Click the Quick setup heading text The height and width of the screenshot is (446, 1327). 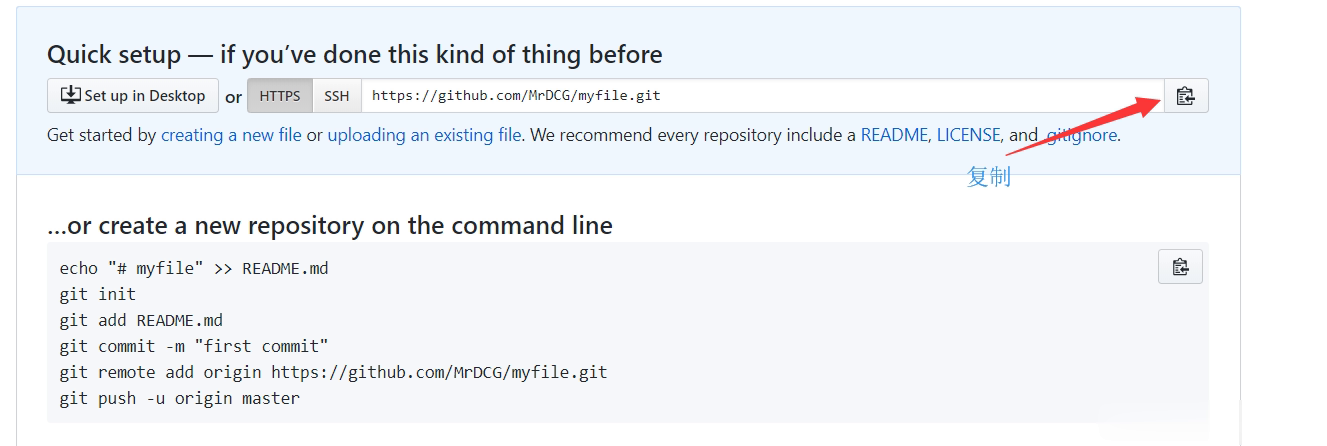355,54
